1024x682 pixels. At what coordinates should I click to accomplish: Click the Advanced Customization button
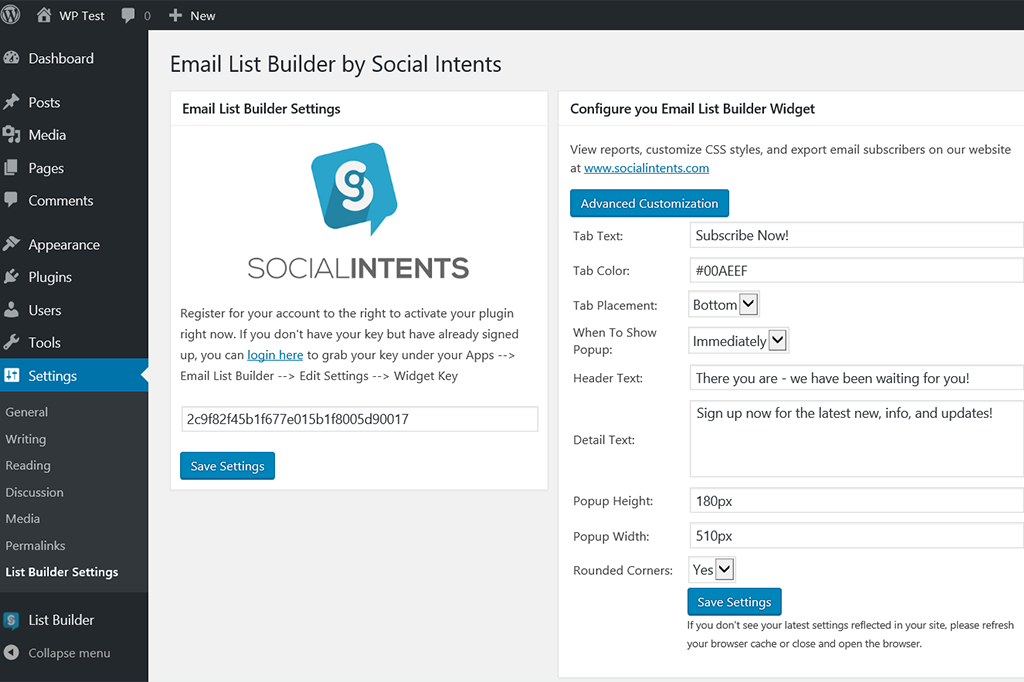[x=649, y=204]
